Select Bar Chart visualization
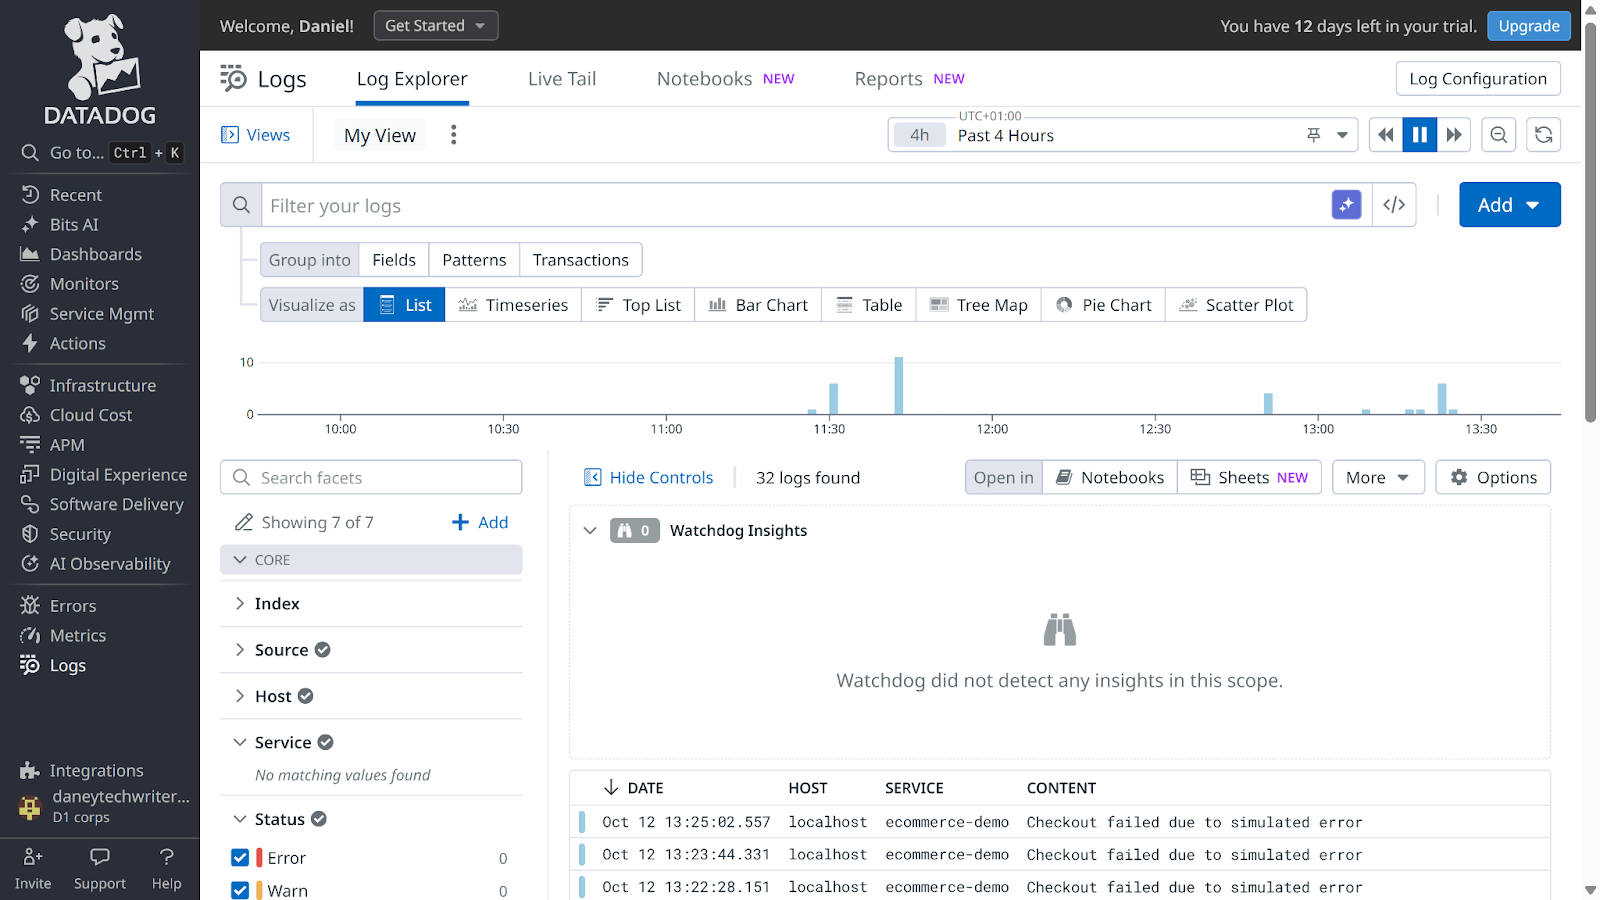Viewport: 1600px width, 900px height. click(x=758, y=305)
